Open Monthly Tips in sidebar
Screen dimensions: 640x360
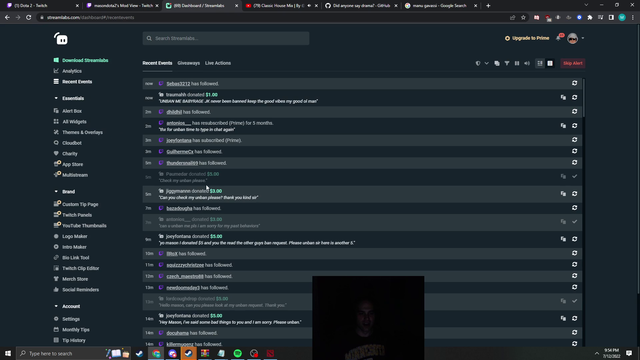[76, 329]
